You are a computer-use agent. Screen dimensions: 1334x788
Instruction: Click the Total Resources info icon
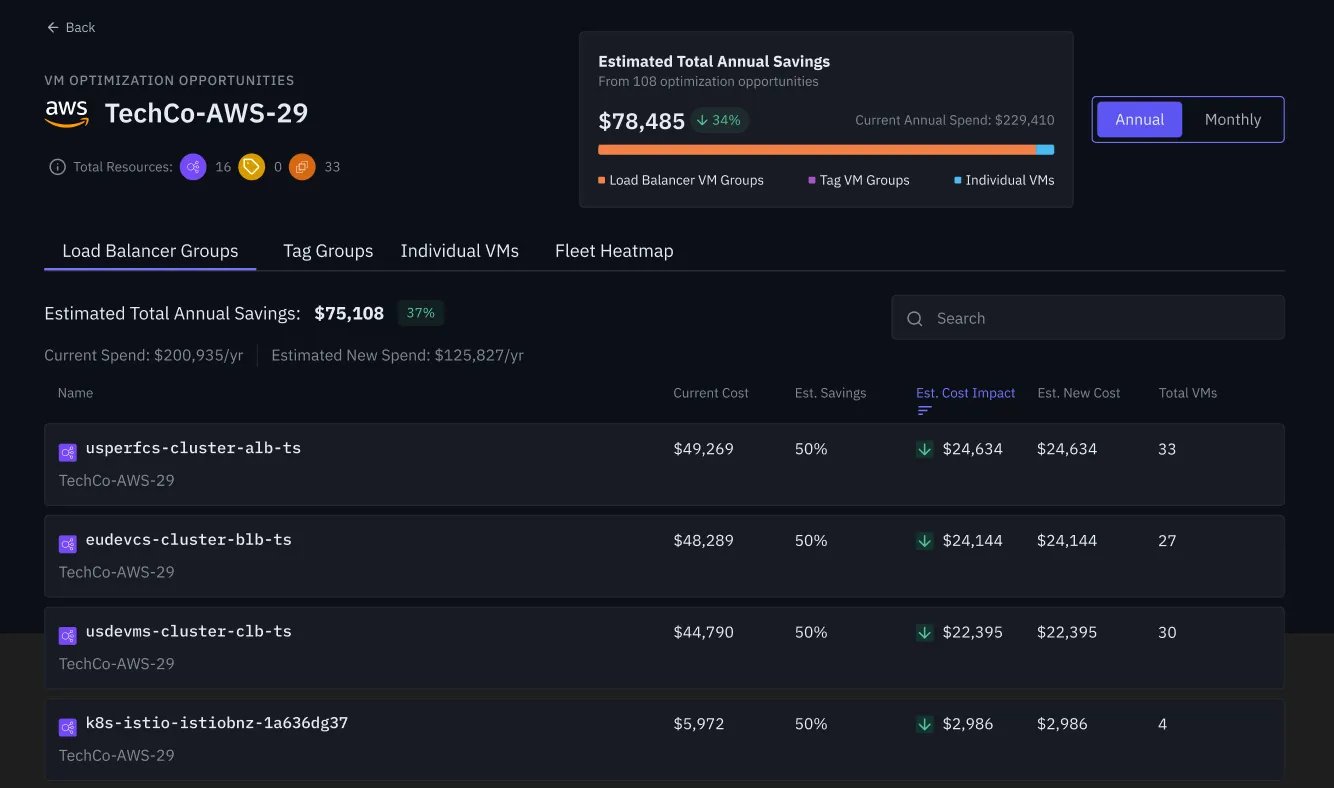57,167
